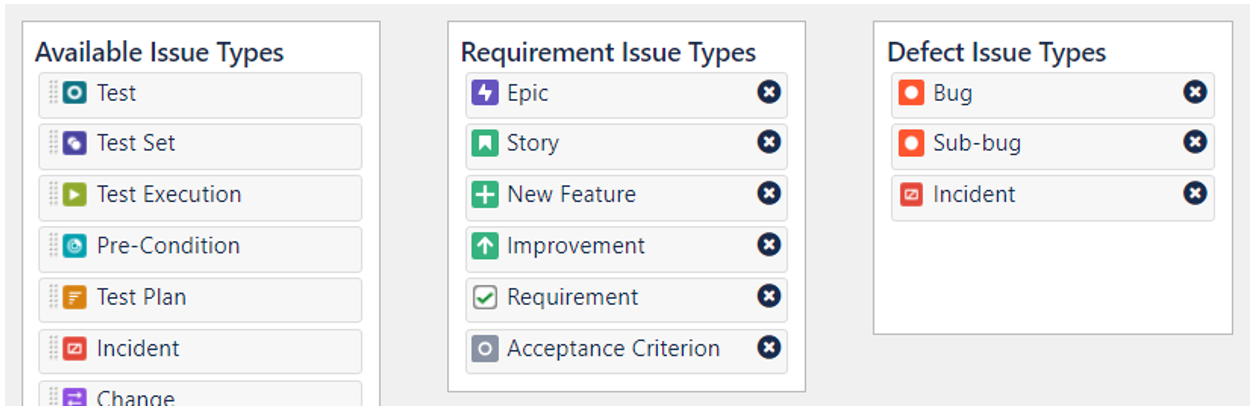Click the Pre-Condition icon
Viewport: 1250px width, 408px height.
point(74,246)
